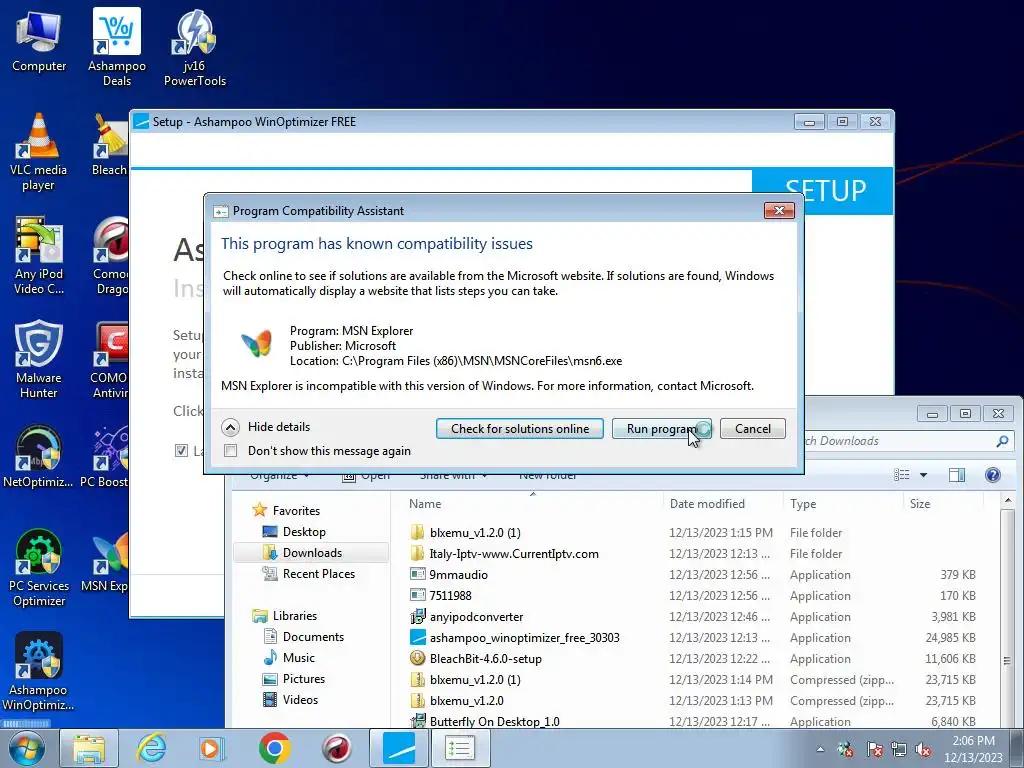Image resolution: width=1024 pixels, height=768 pixels.
Task: Select Ashampoo WinOptimizer desktop shortcut
Action: (38, 671)
